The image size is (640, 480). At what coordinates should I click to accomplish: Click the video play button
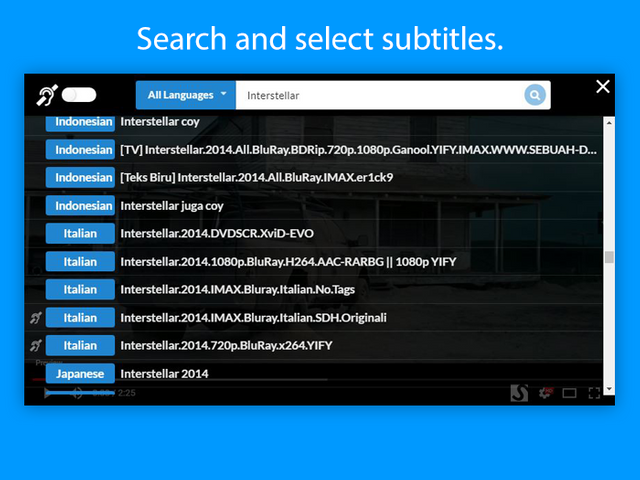pyautogui.click(x=48, y=393)
